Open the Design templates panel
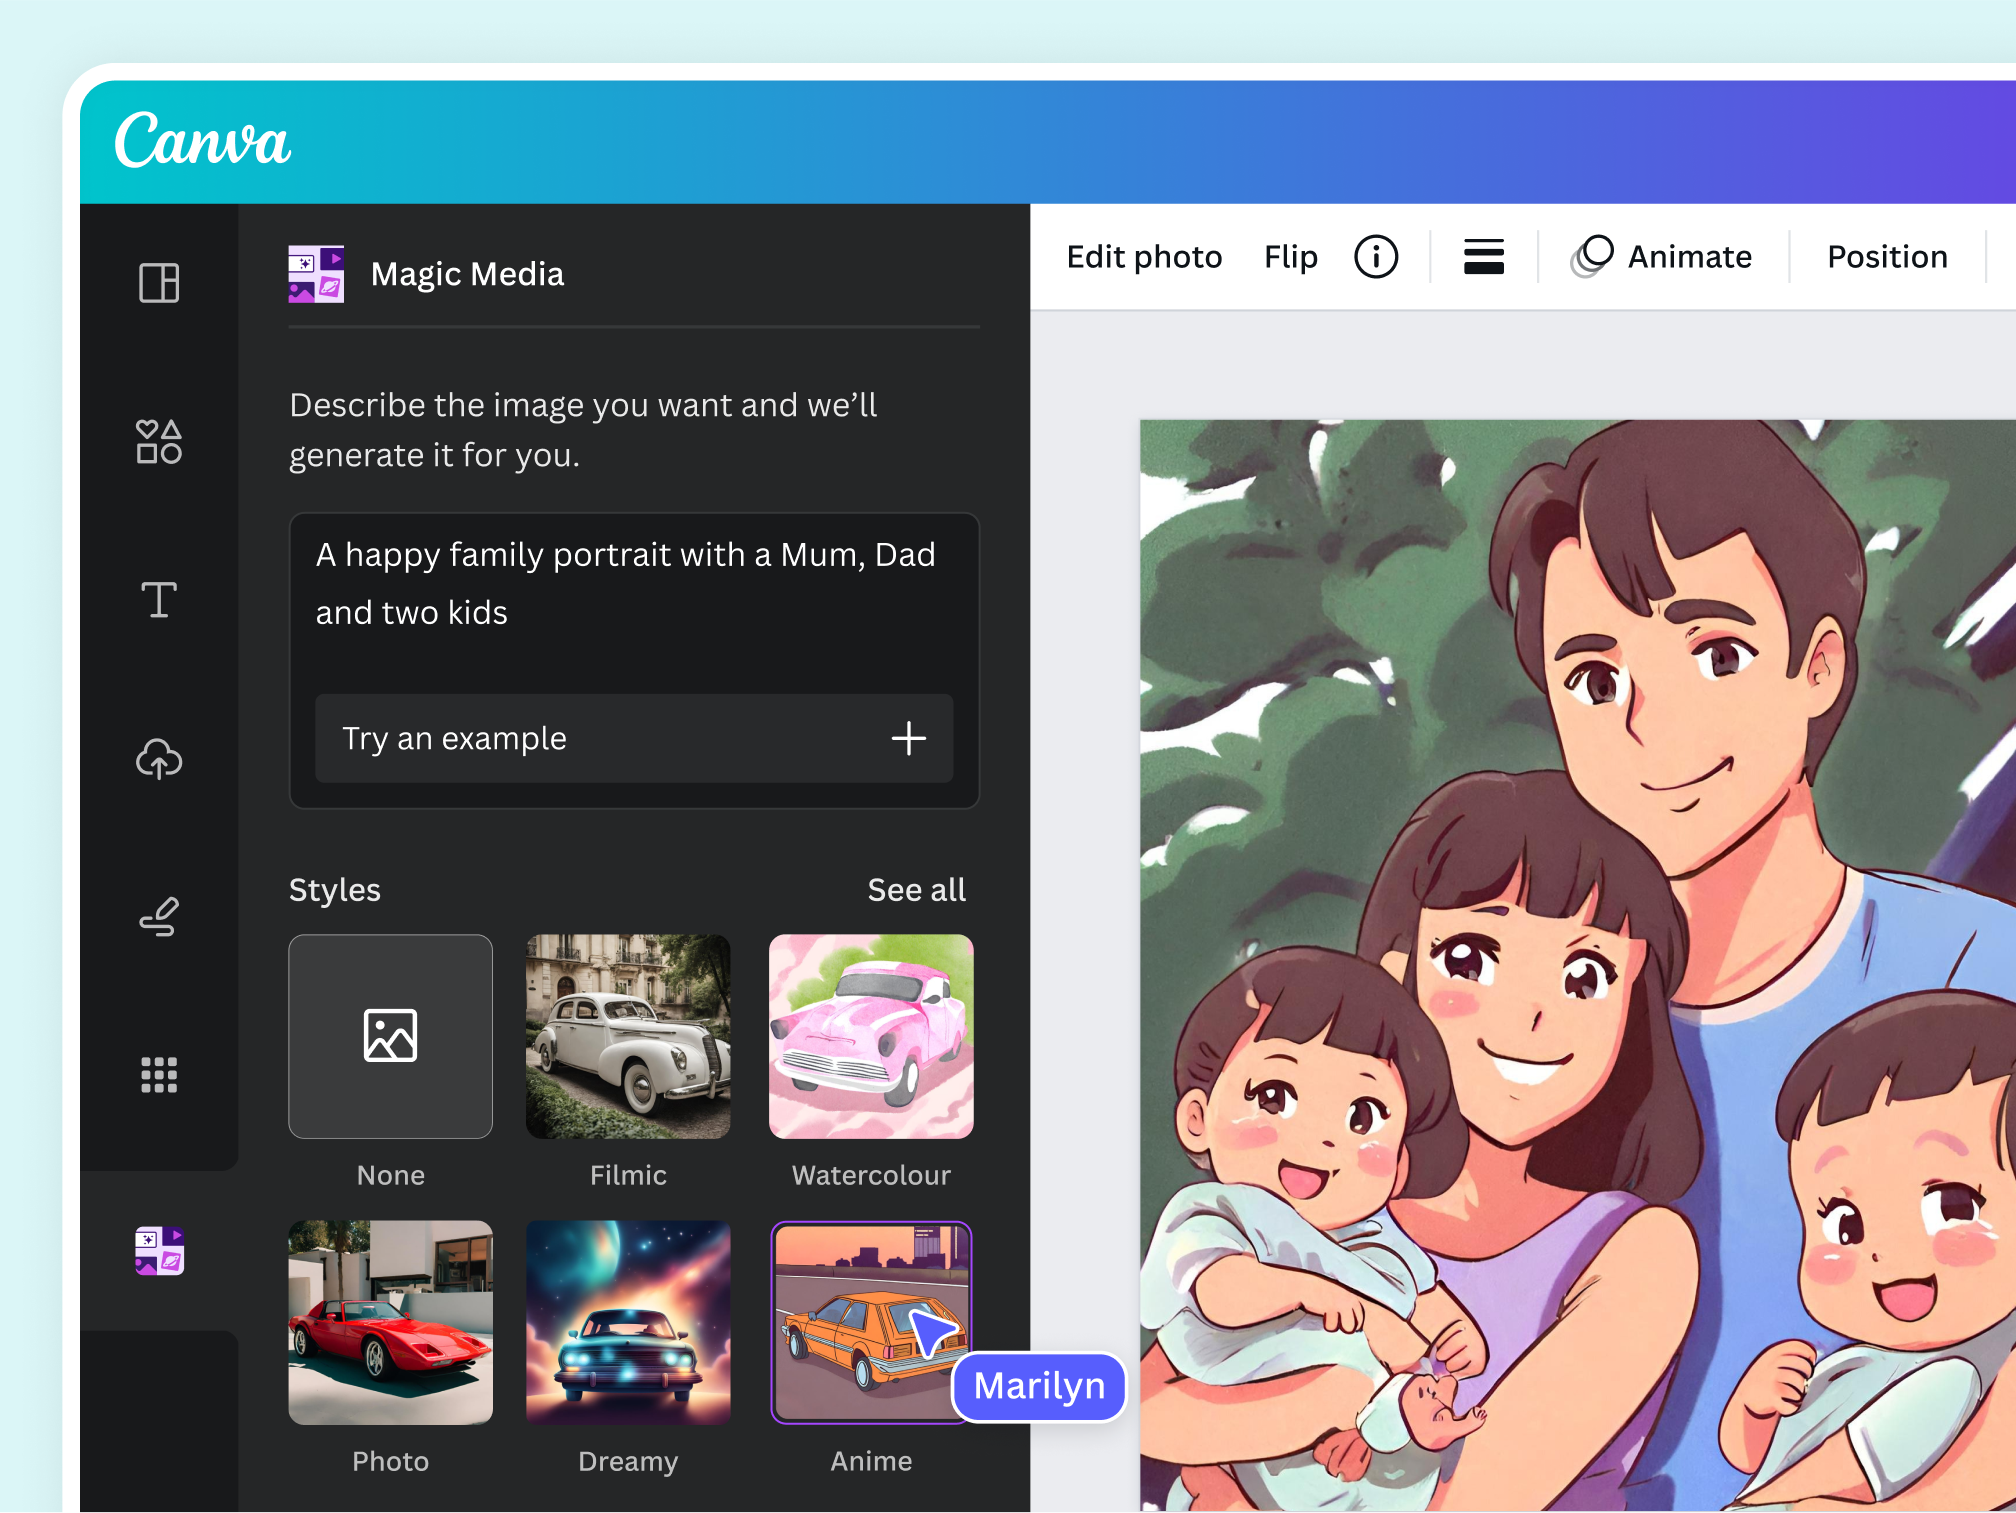The height and width of the screenshot is (1513, 2016). click(159, 284)
